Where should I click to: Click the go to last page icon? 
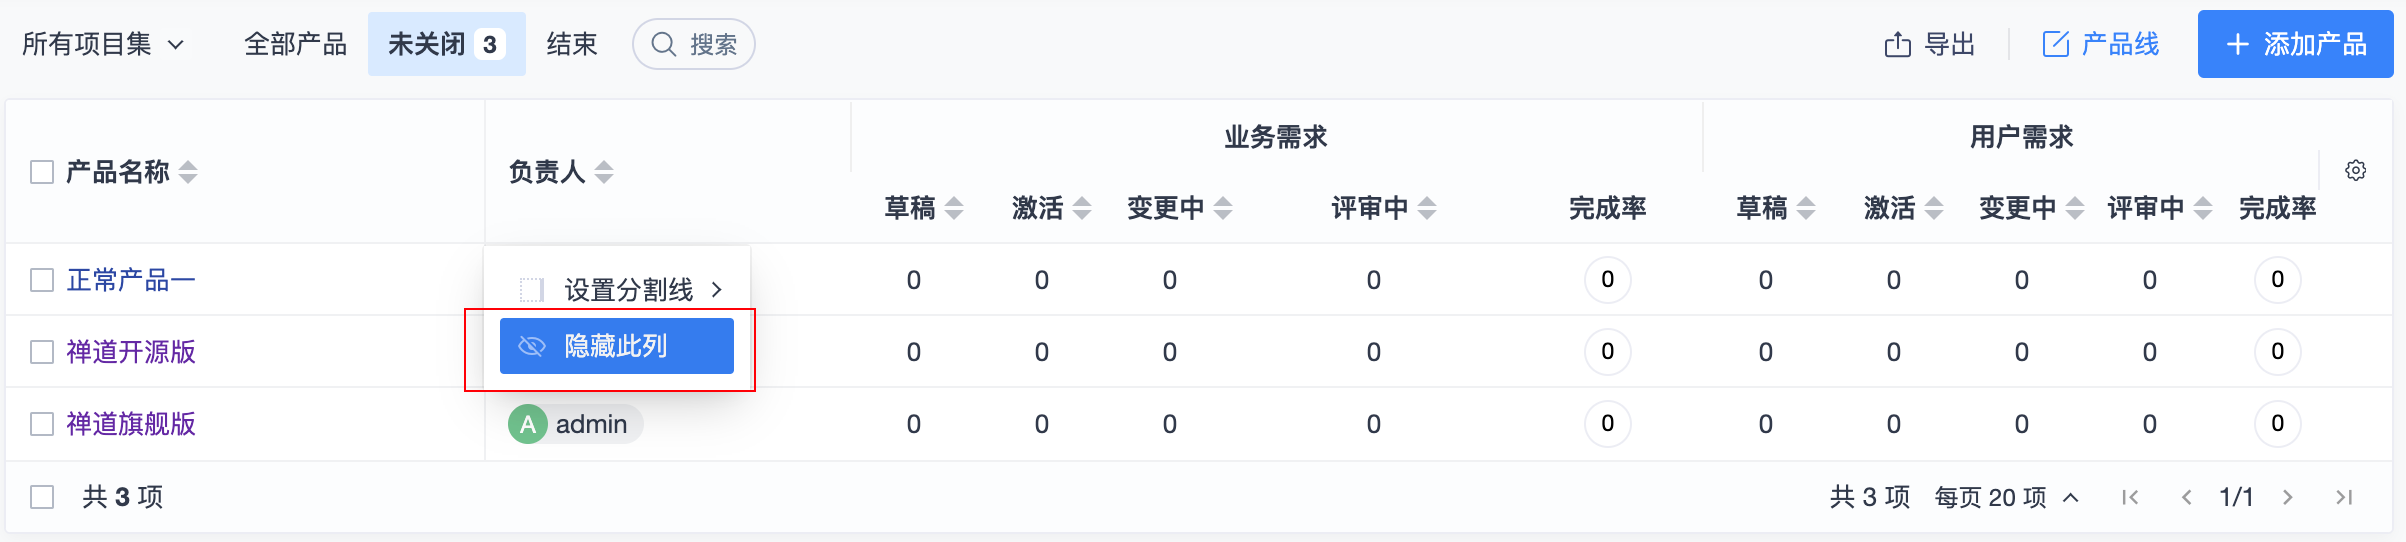click(2343, 497)
